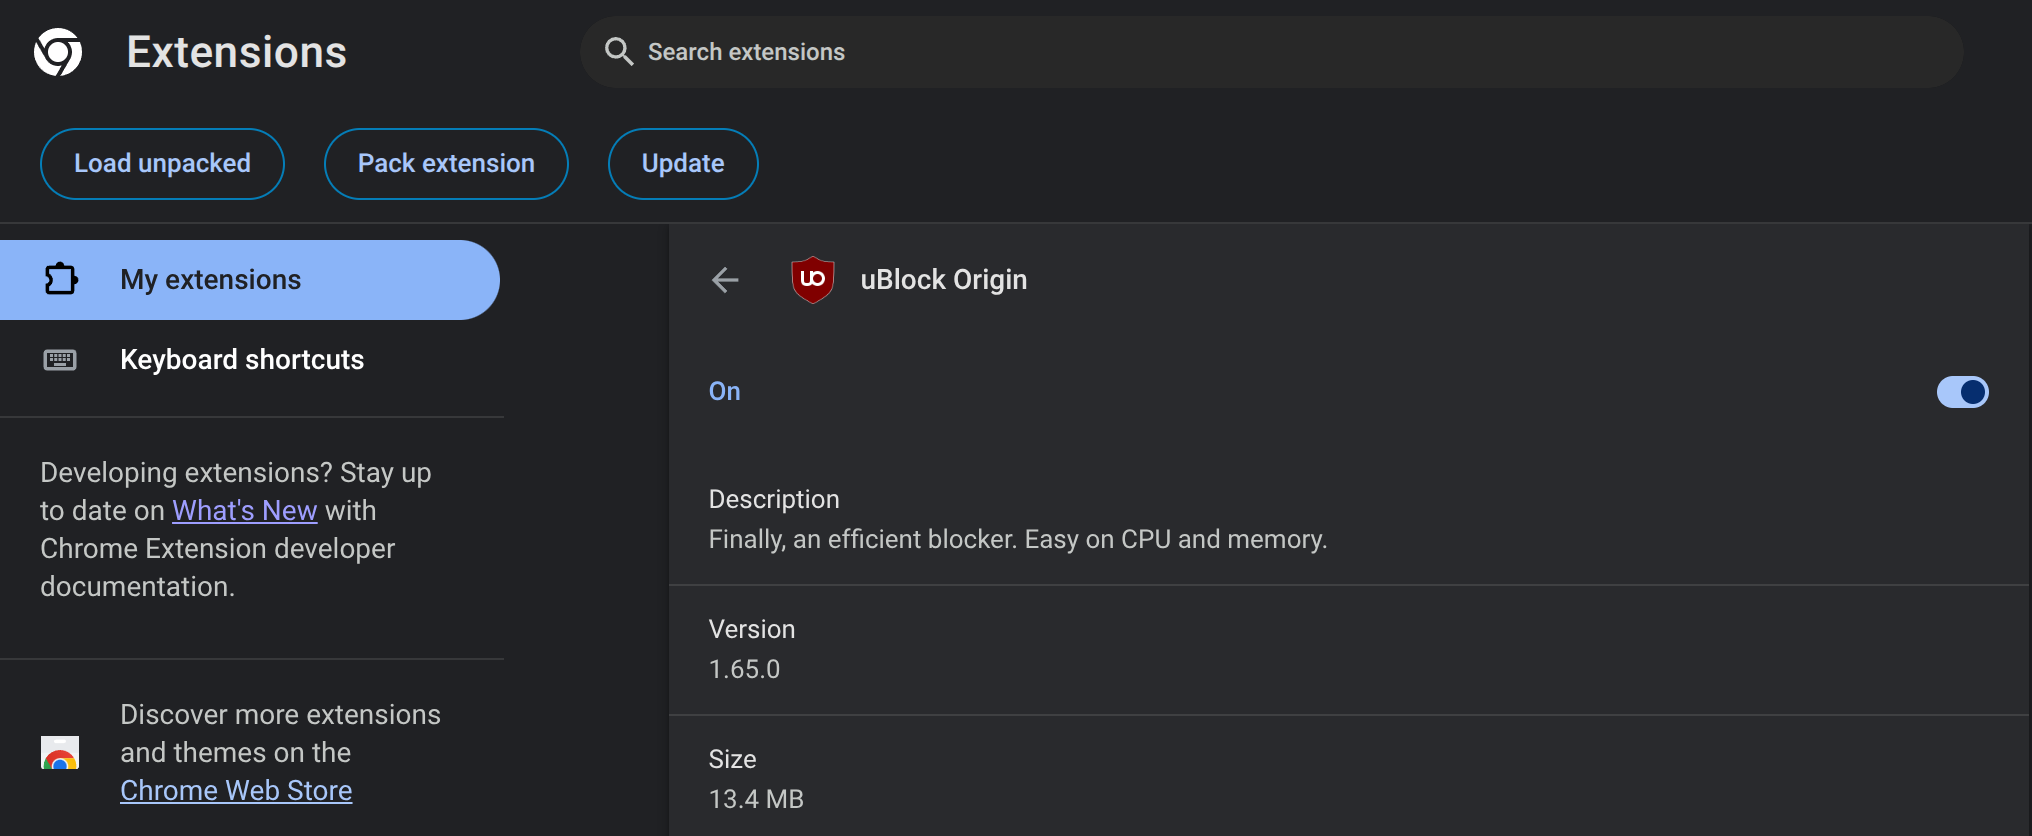Screen dimensions: 2032x836
Task: Click the uBlock Origin shield logo
Action: (812, 279)
